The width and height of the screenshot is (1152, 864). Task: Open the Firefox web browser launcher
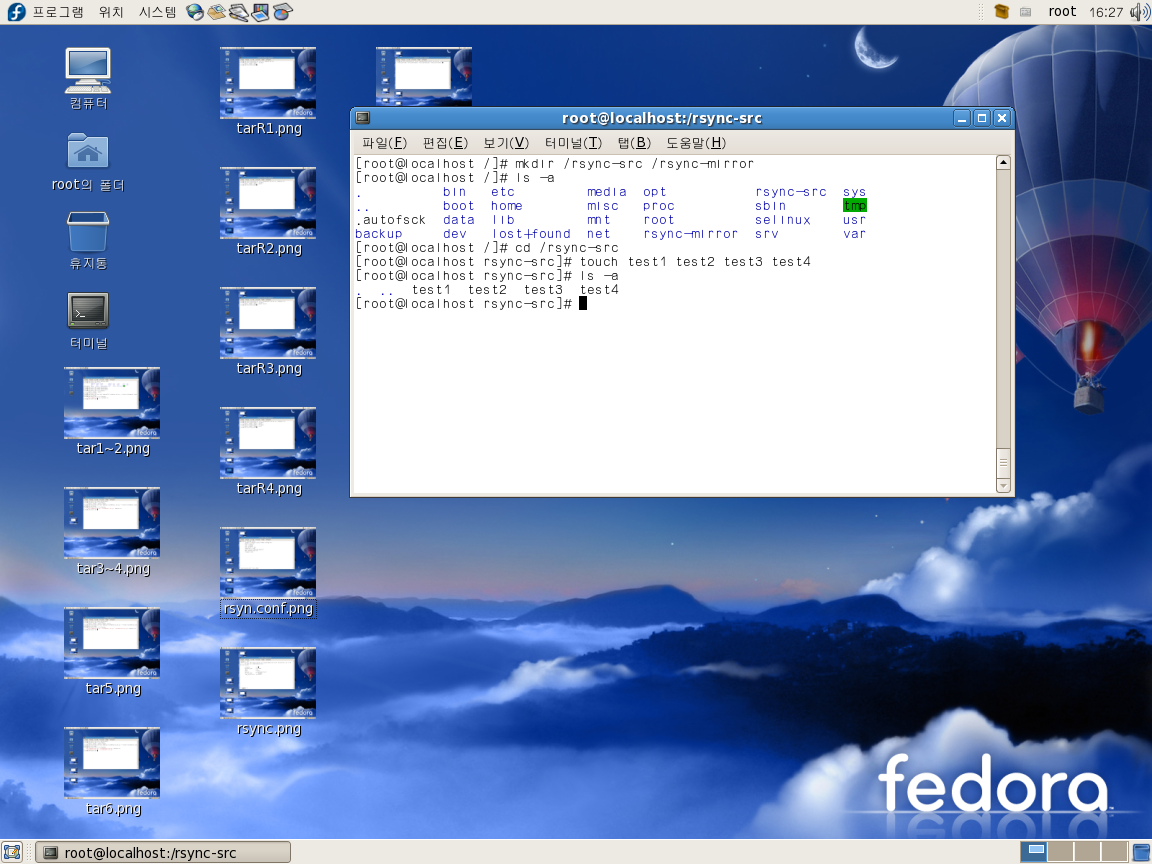tap(195, 12)
